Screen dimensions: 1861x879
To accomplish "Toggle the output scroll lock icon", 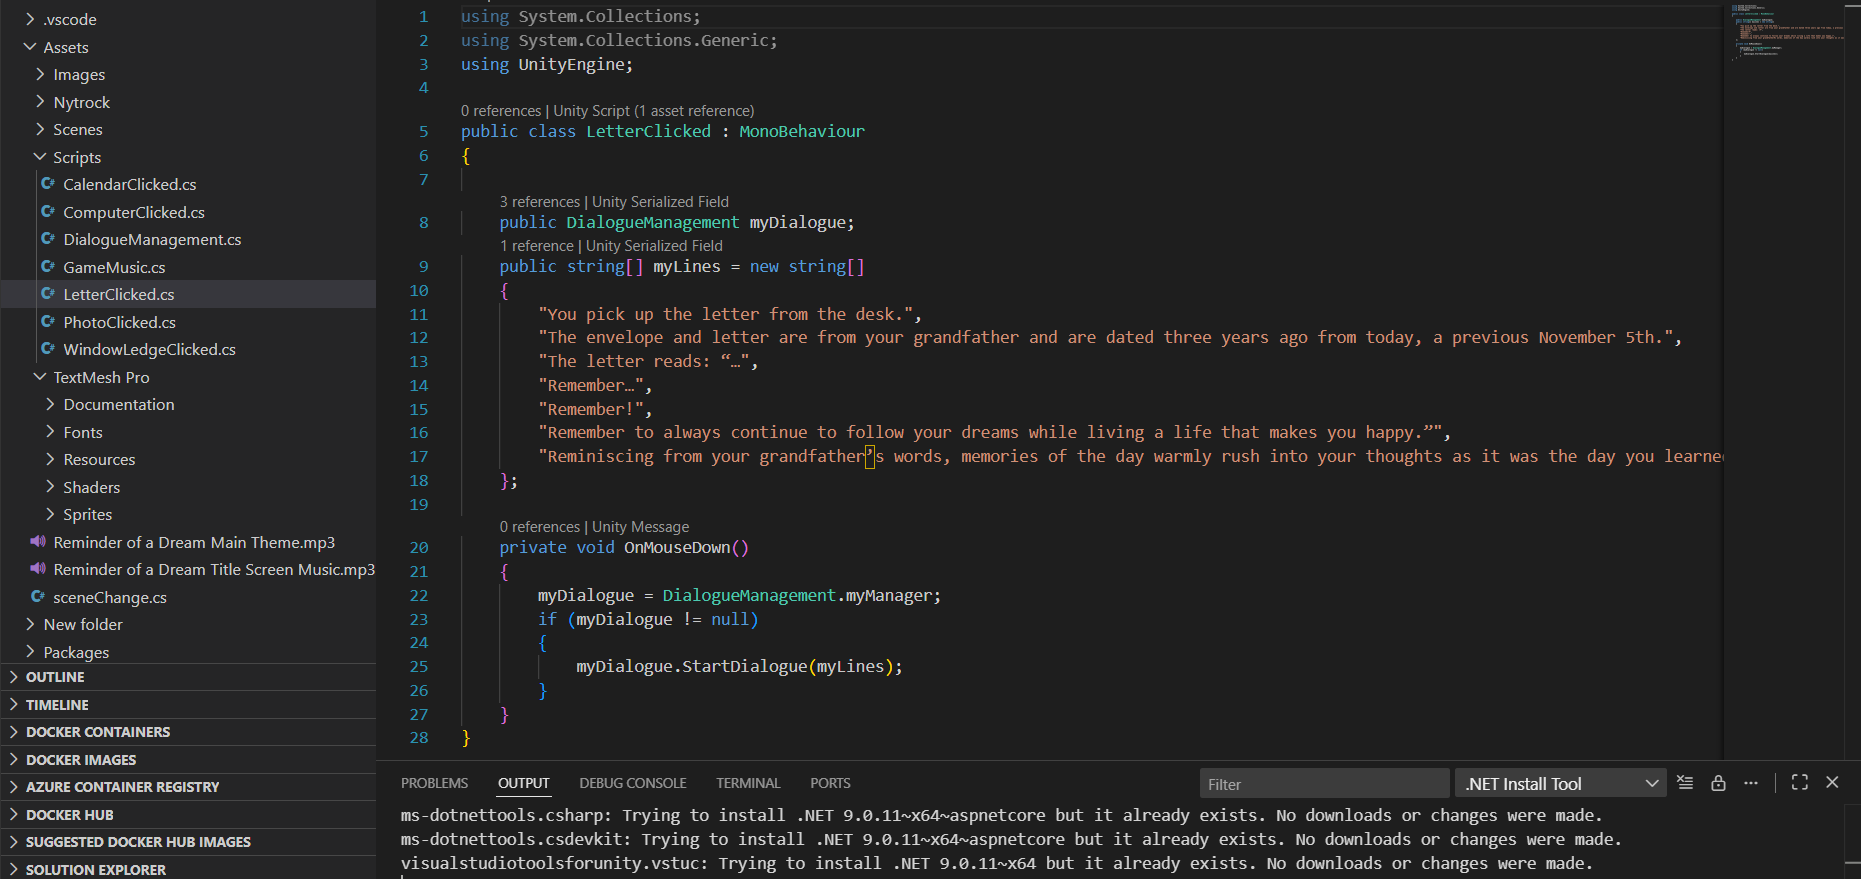I will (x=1718, y=783).
